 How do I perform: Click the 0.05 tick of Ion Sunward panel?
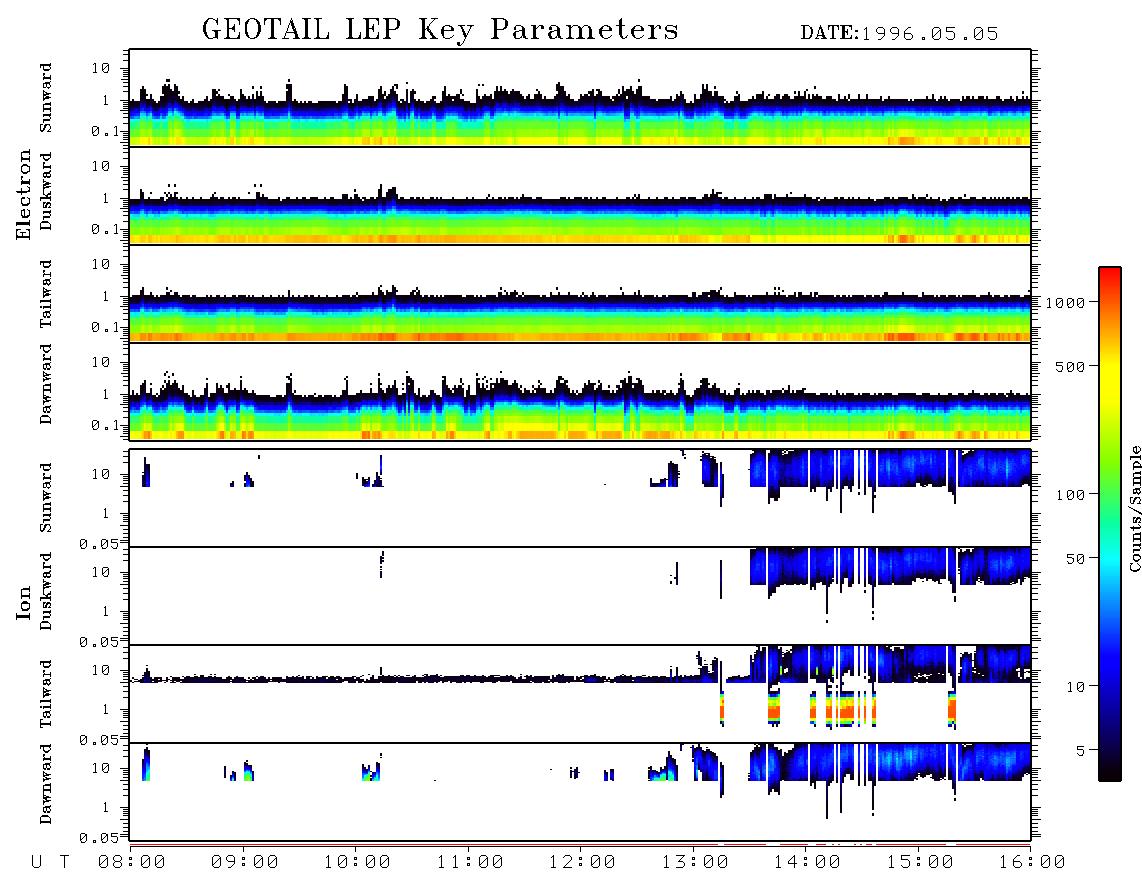98,544
